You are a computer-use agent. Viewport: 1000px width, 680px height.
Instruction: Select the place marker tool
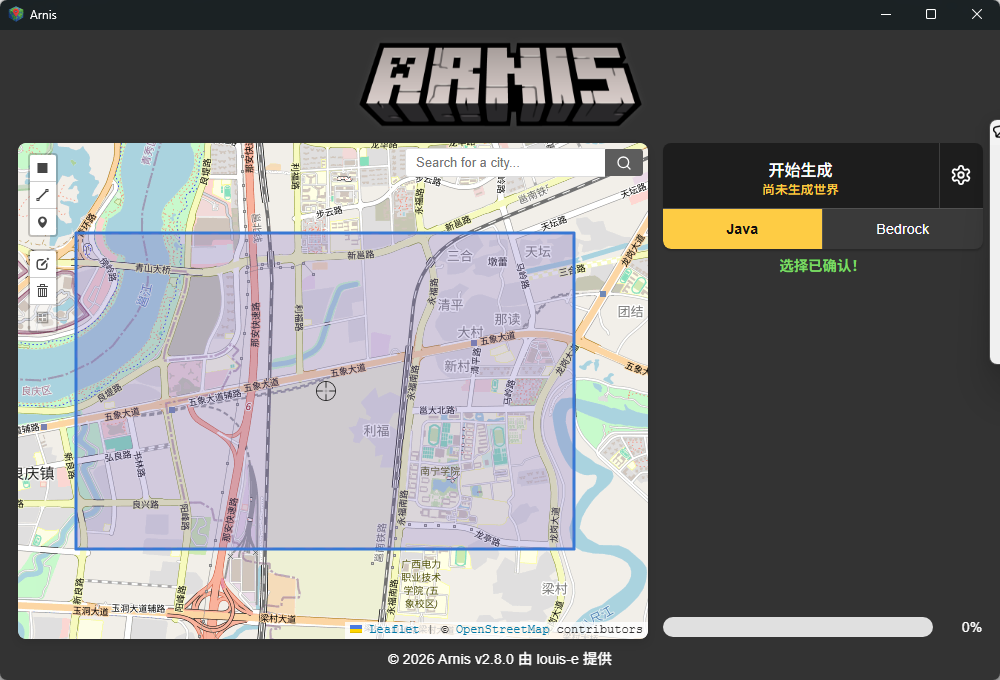(x=43, y=222)
